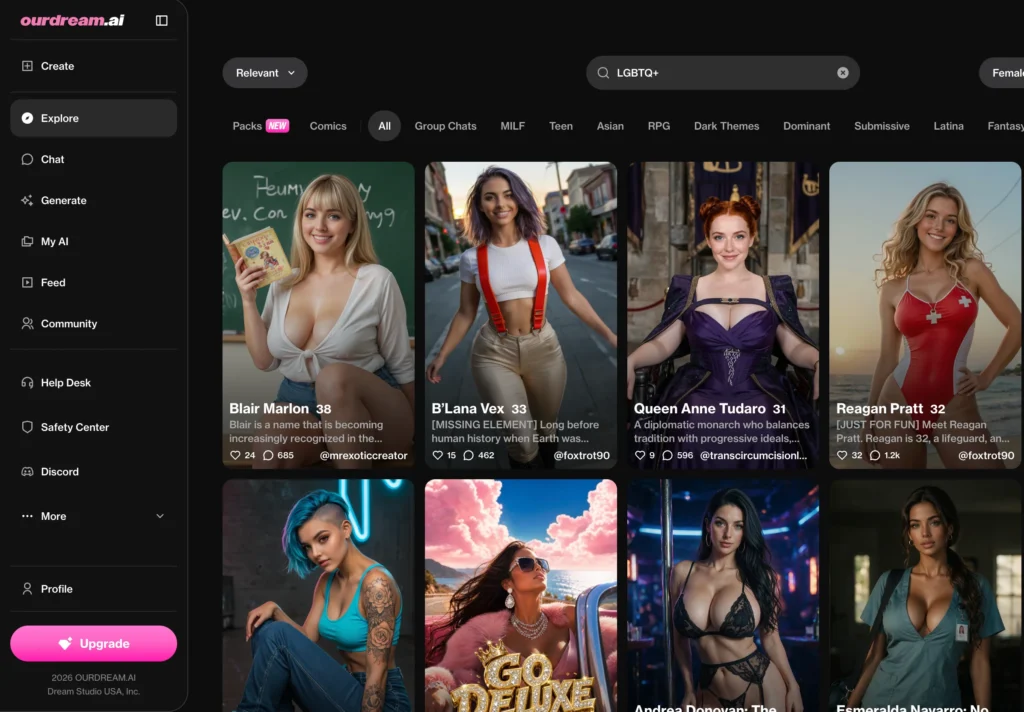This screenshot has height=712, width=1024.
Task: Open the Blair Marlon character card
Action: [x=318, y=315]
